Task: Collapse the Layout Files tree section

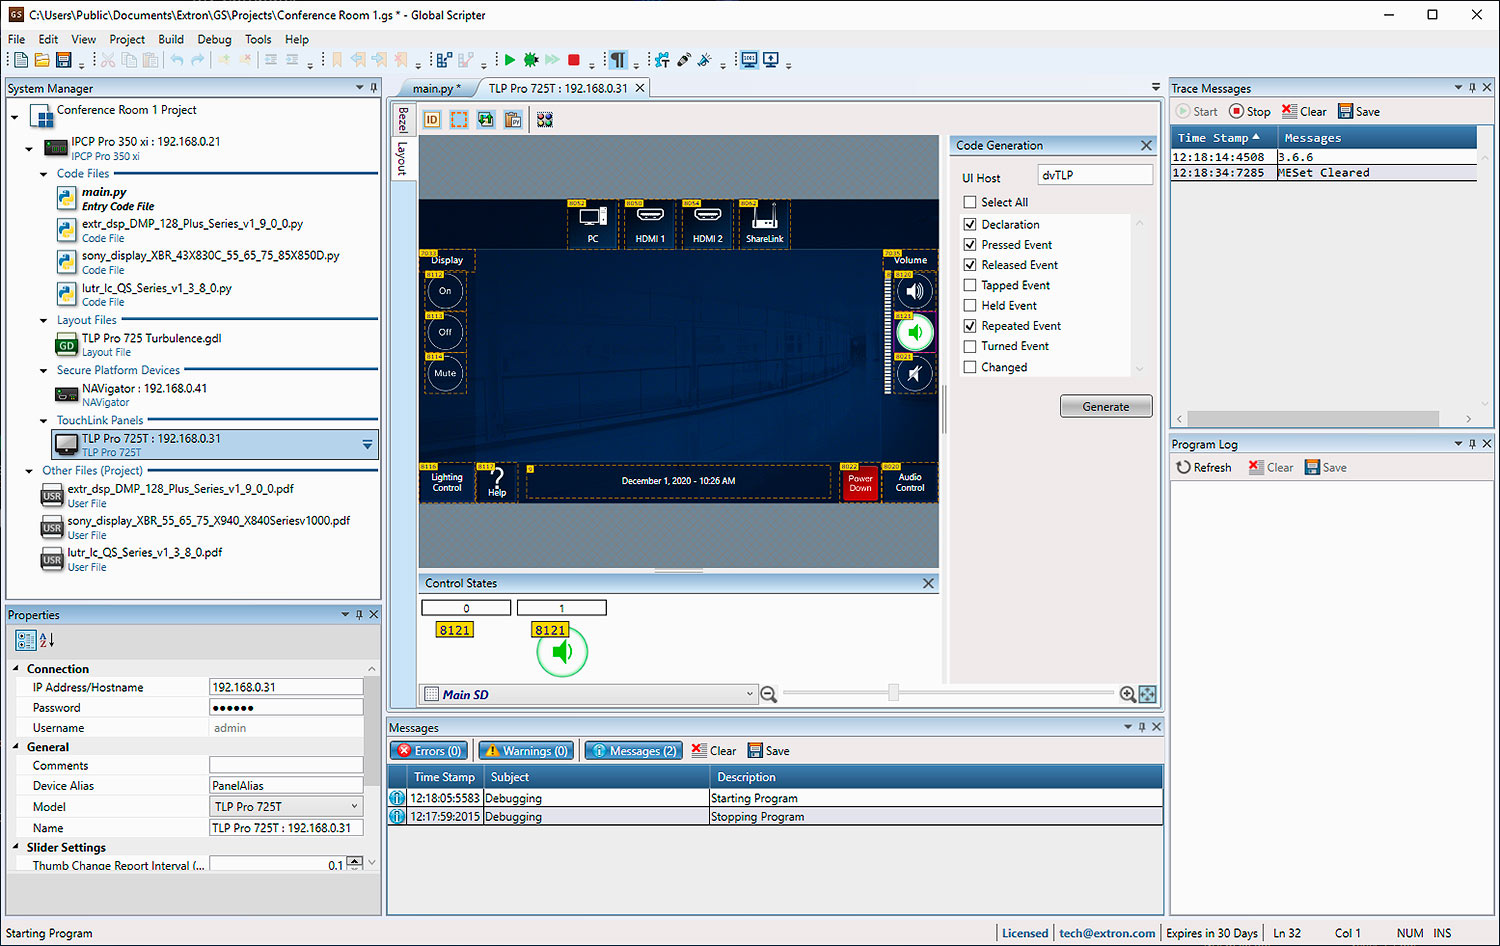Action: (x=44, y=321)
